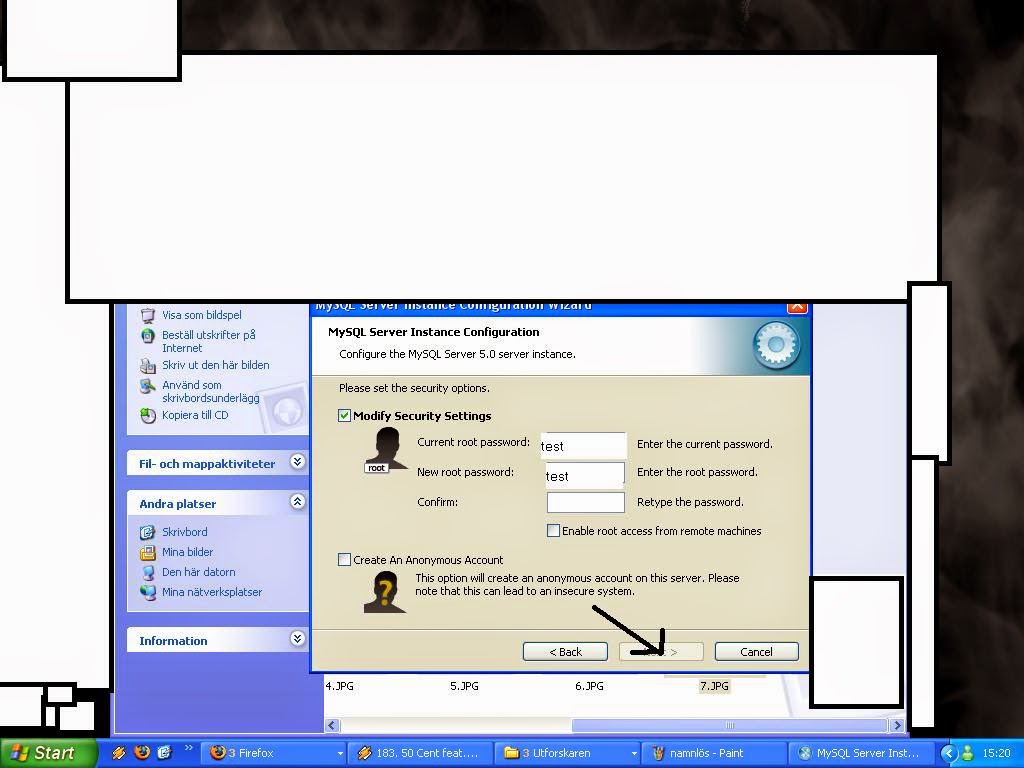Viewport: 1024px width, 768px height.
Task: Click the Confirm password field
Action: click(586, 502)
